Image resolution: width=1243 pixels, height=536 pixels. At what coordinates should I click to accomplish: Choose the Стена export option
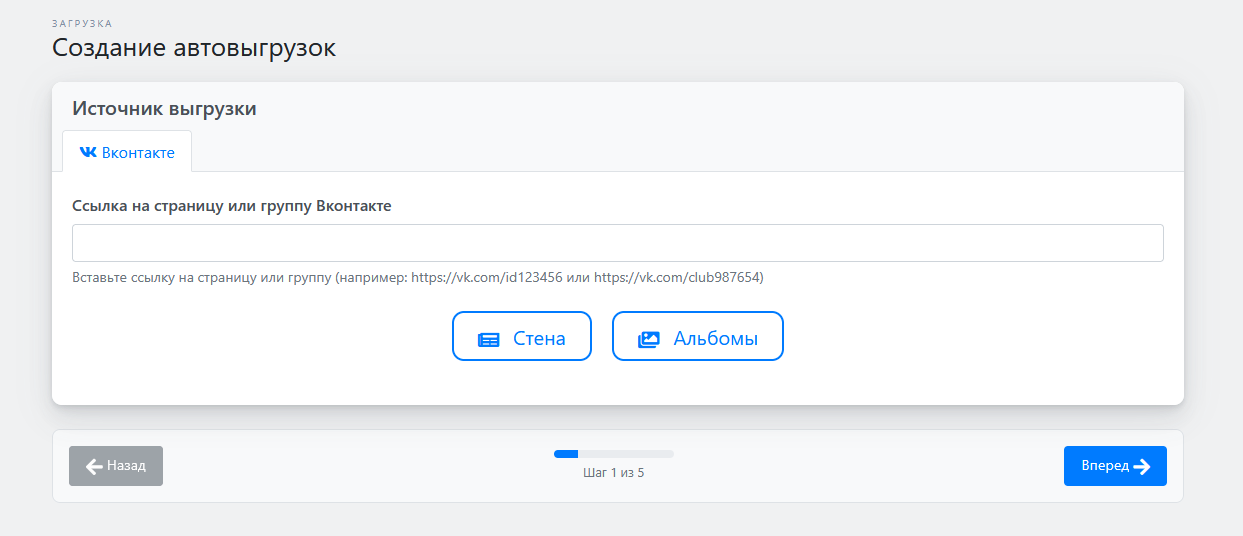[x=522, y=336]
